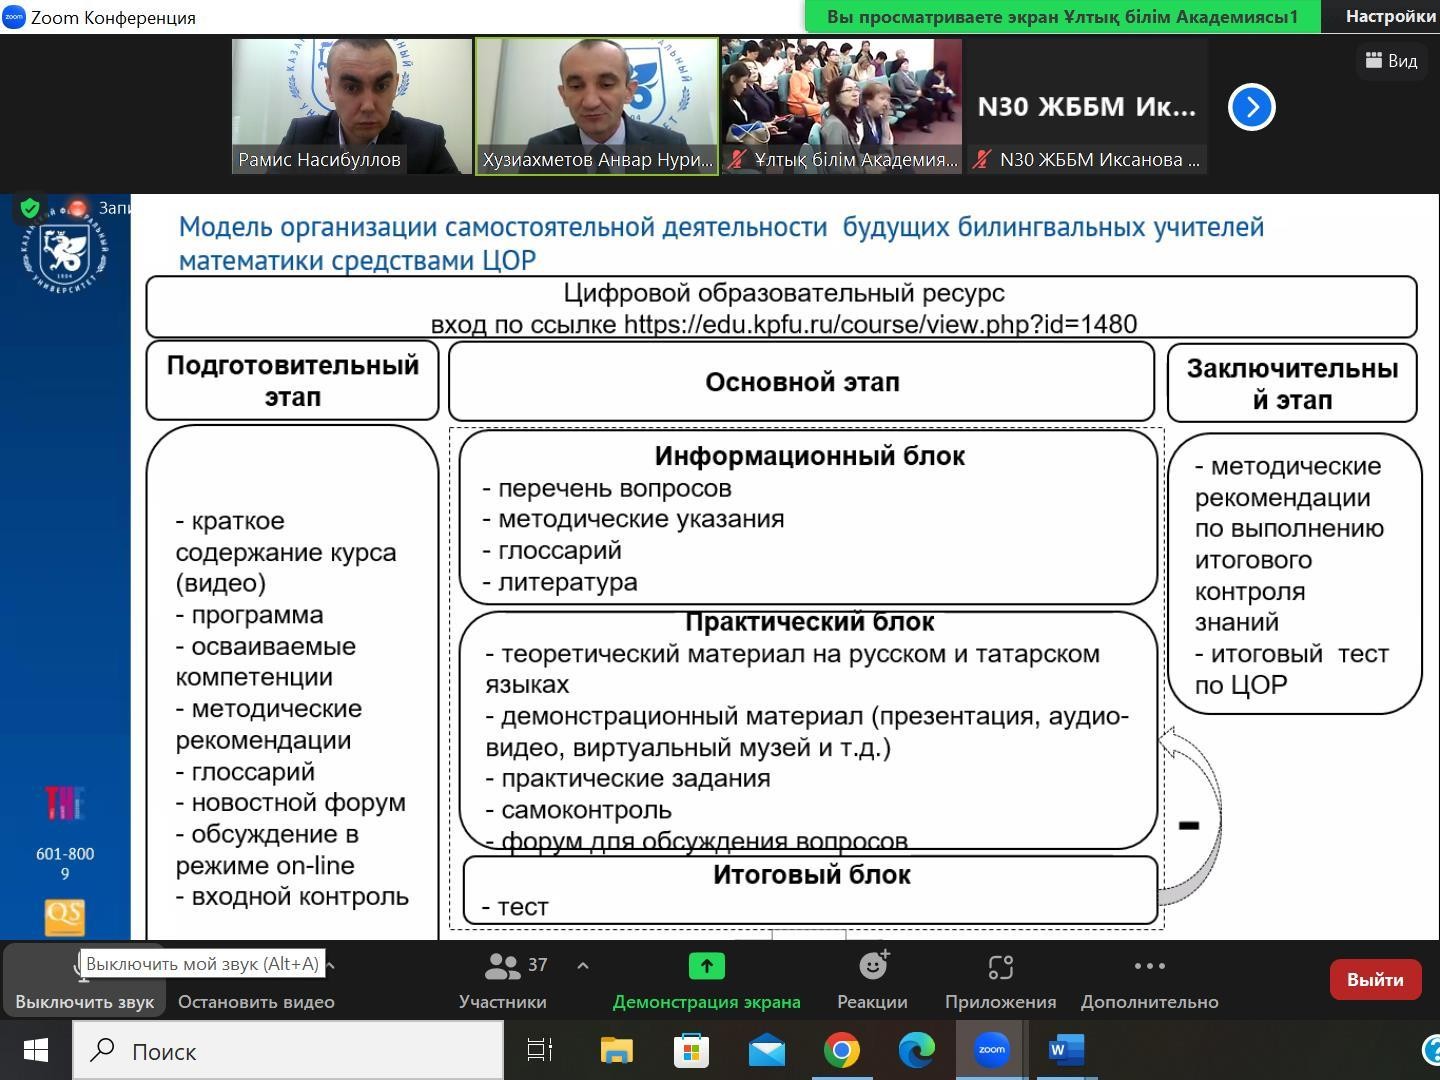Click the Zoom logo in the title bar

pyautogui.click(x=14, y=16)
